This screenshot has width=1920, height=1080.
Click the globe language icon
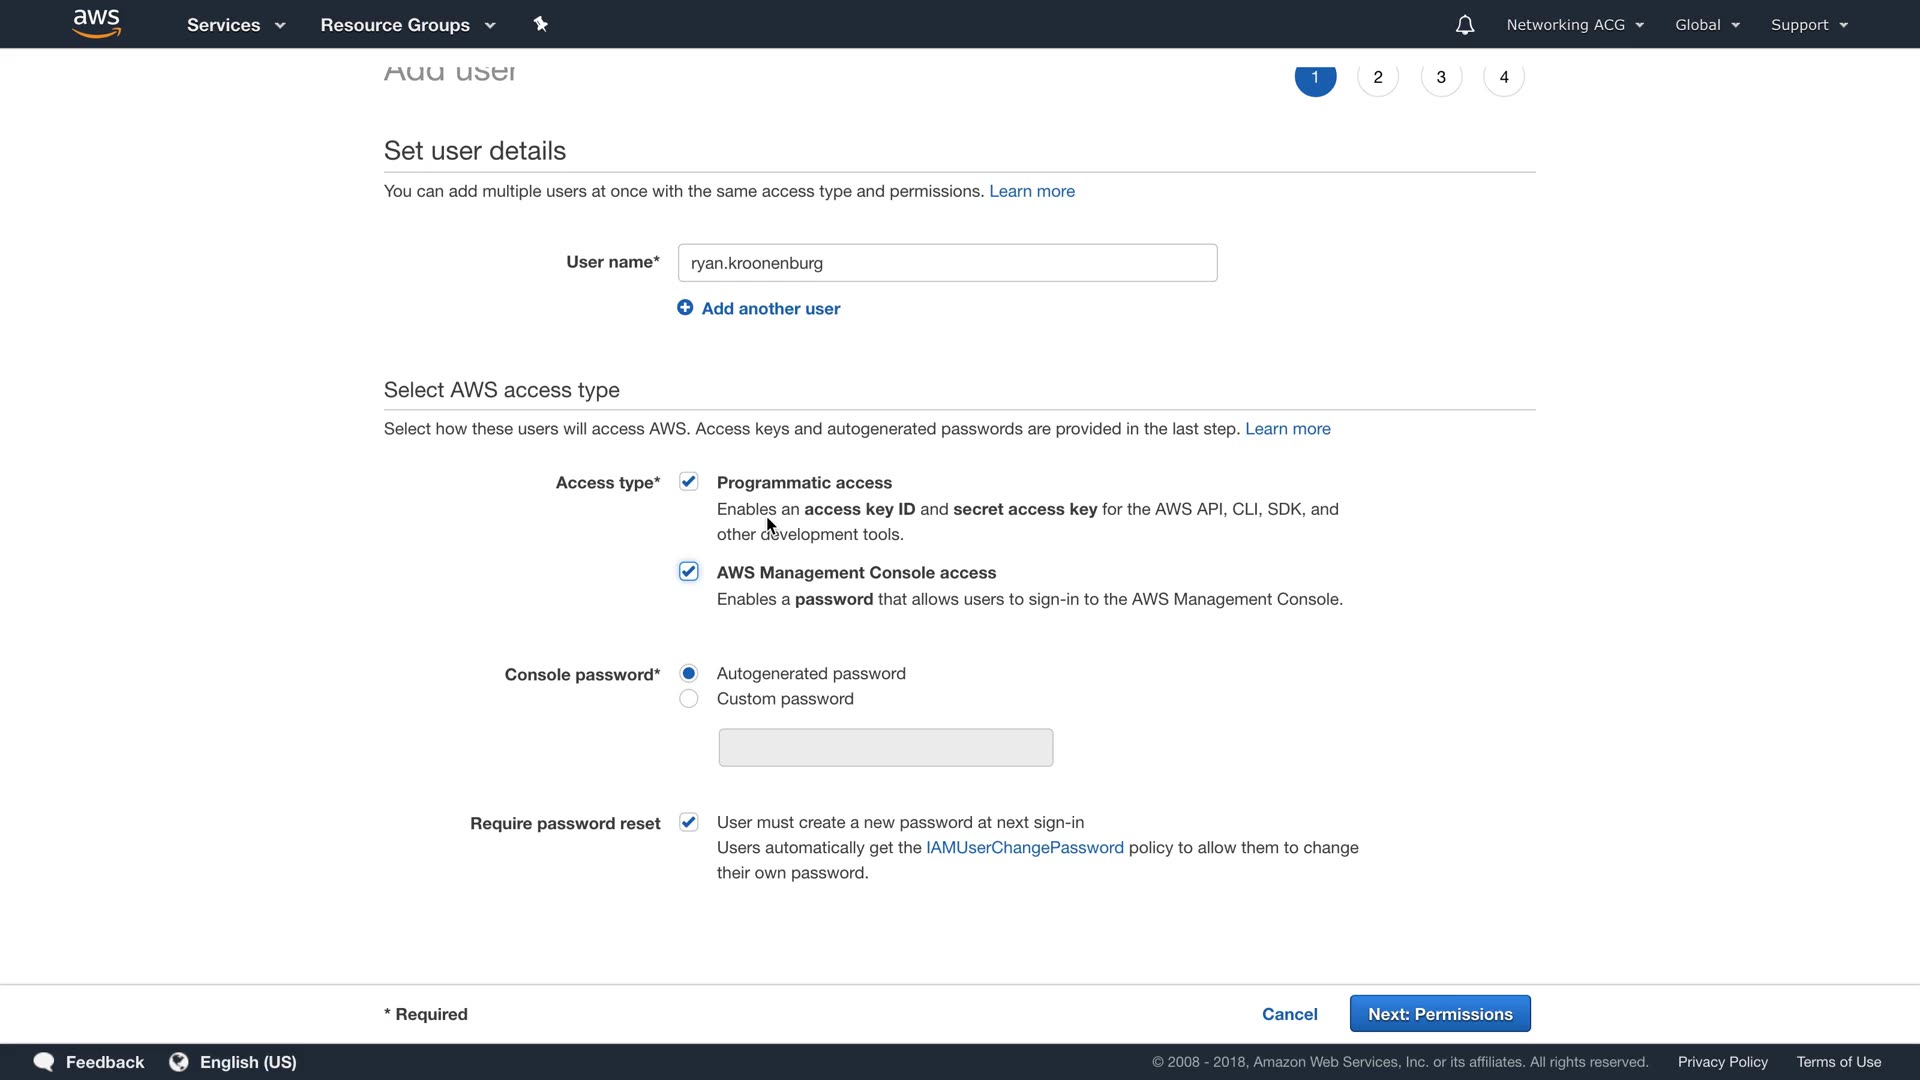179,1062
